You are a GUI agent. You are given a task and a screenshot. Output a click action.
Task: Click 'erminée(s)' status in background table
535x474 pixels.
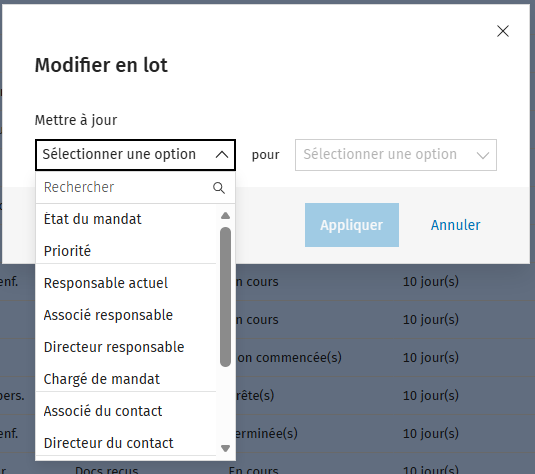[x=266, y=433]
